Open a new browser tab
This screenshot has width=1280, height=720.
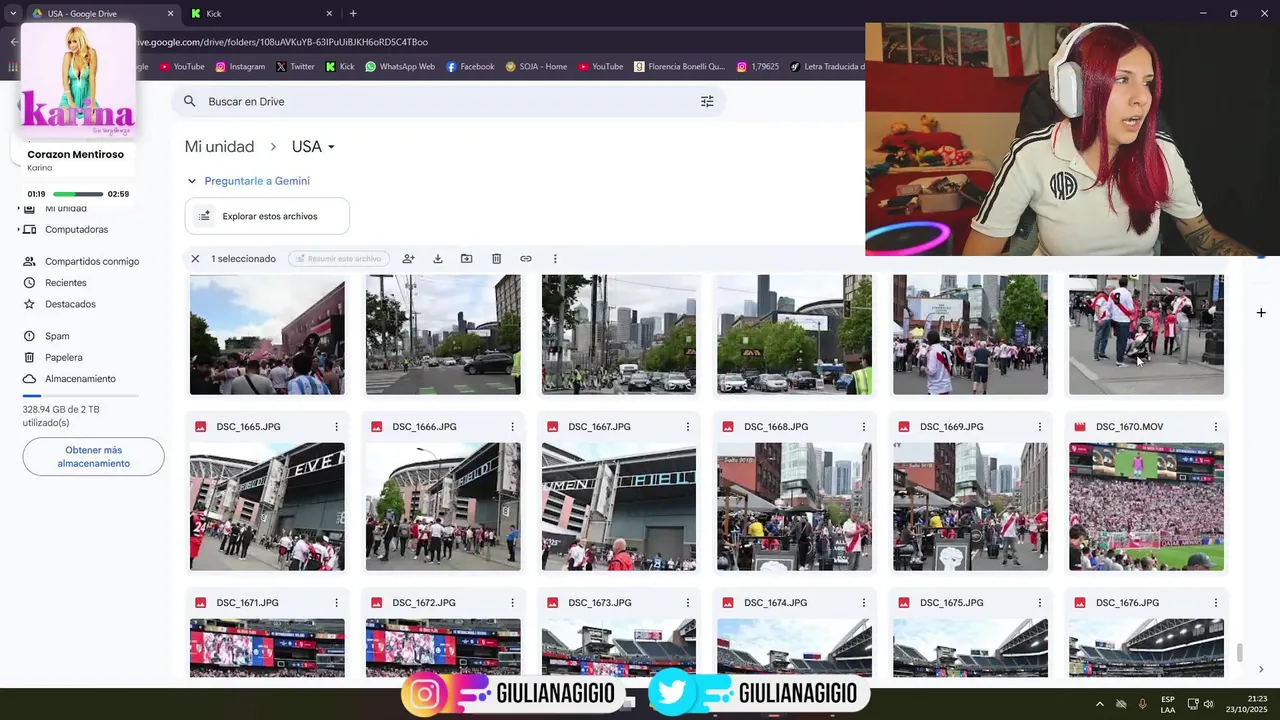coord(353,13)
